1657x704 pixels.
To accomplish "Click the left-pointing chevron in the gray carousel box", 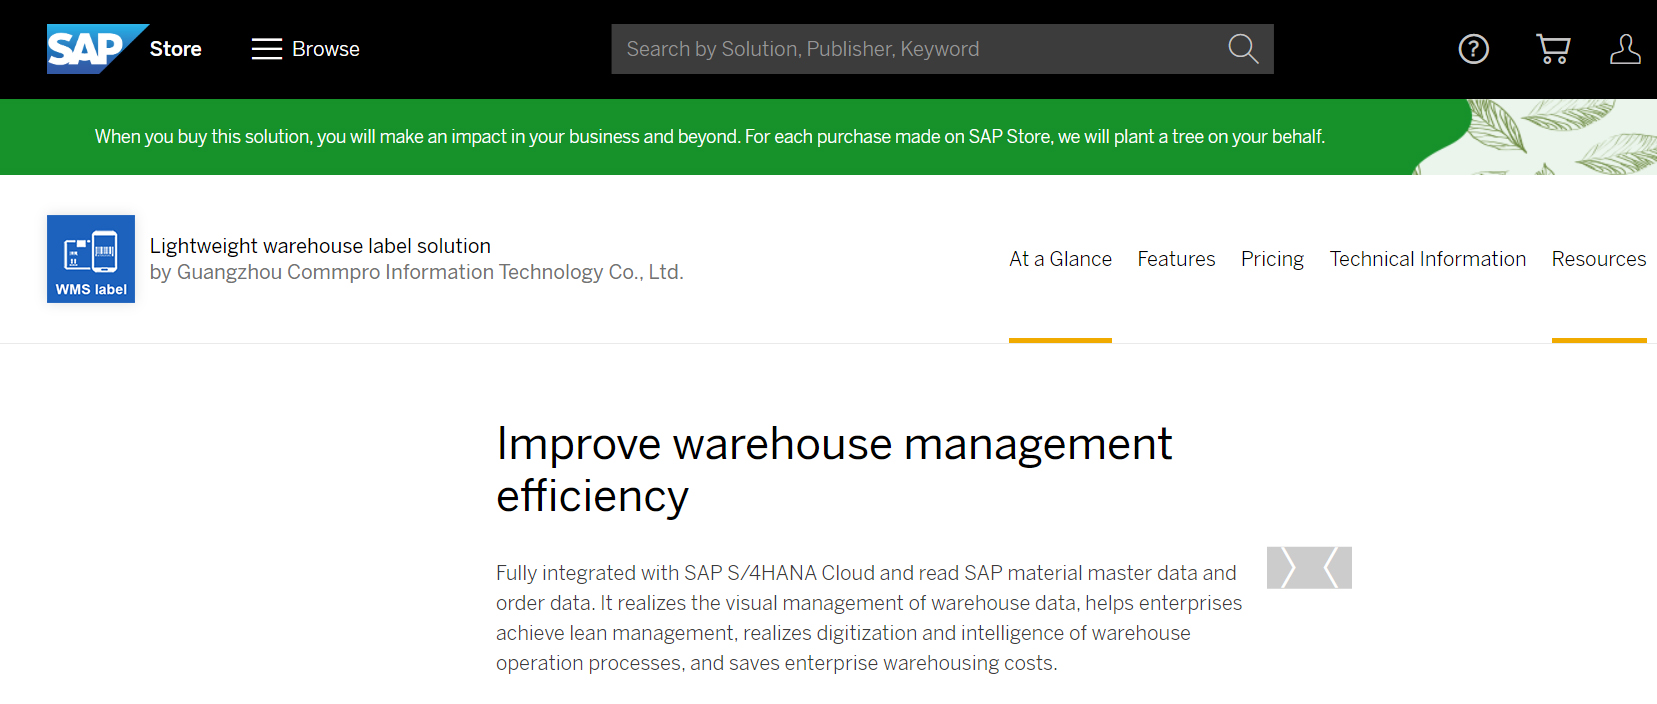I will tap(1331, 568).
